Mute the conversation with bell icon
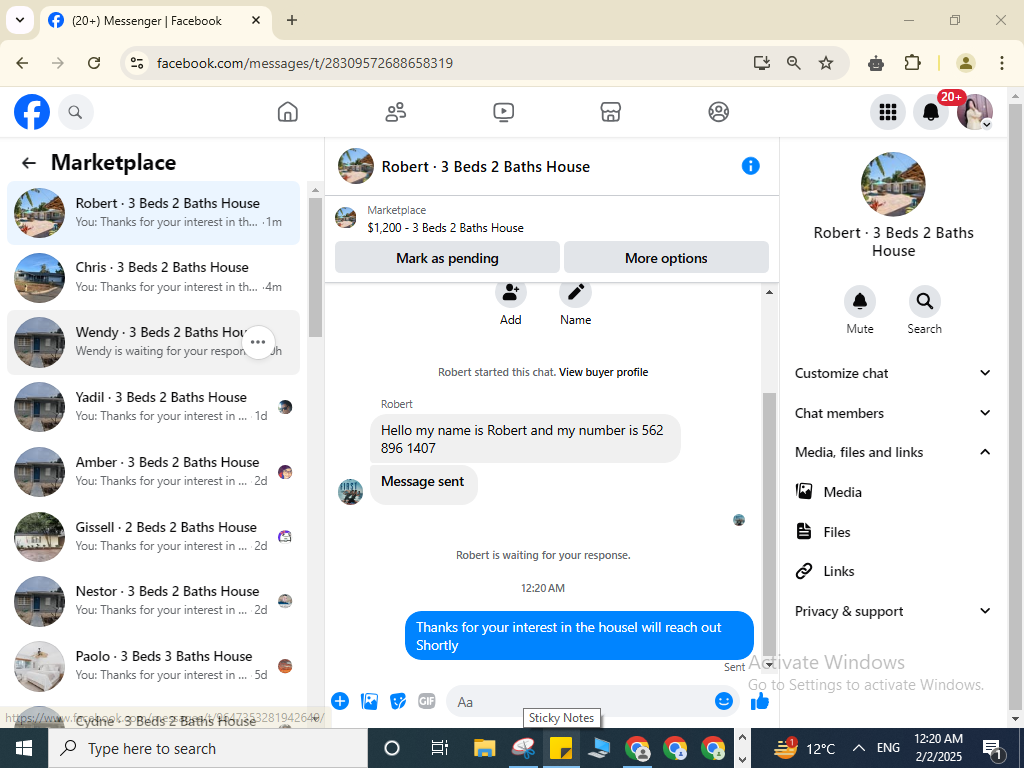 coord(859,301)
